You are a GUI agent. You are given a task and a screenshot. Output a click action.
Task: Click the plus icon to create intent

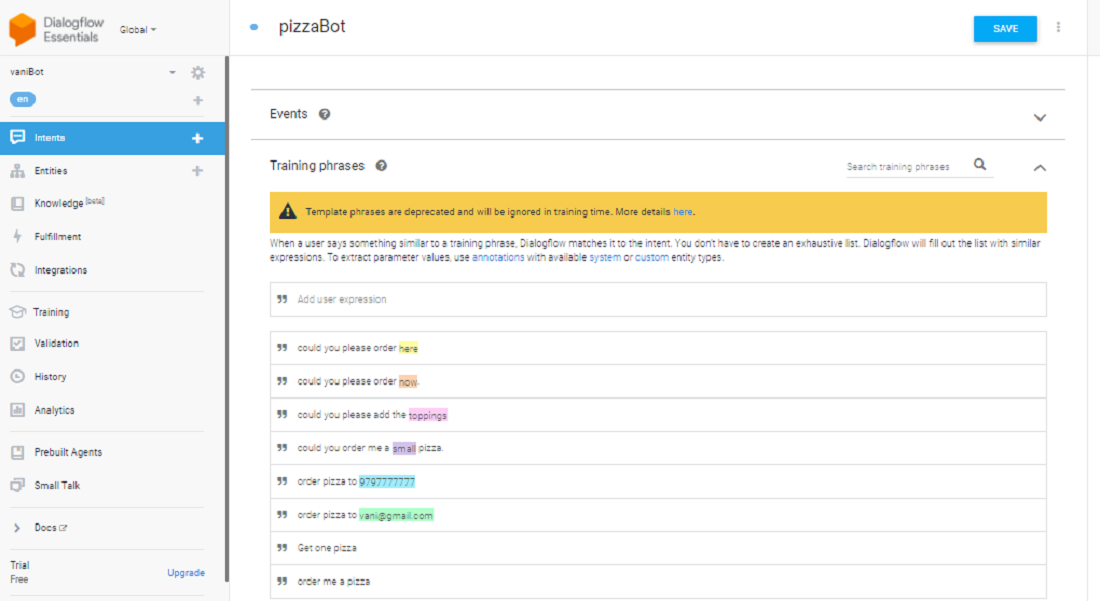coord(198,138)
